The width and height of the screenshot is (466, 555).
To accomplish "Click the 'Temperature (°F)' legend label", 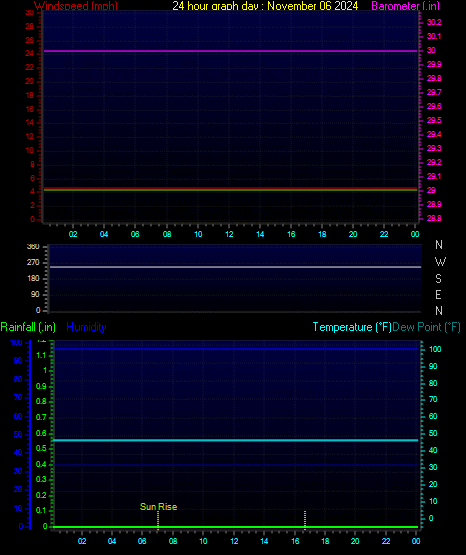I will [x=352, y=327].
